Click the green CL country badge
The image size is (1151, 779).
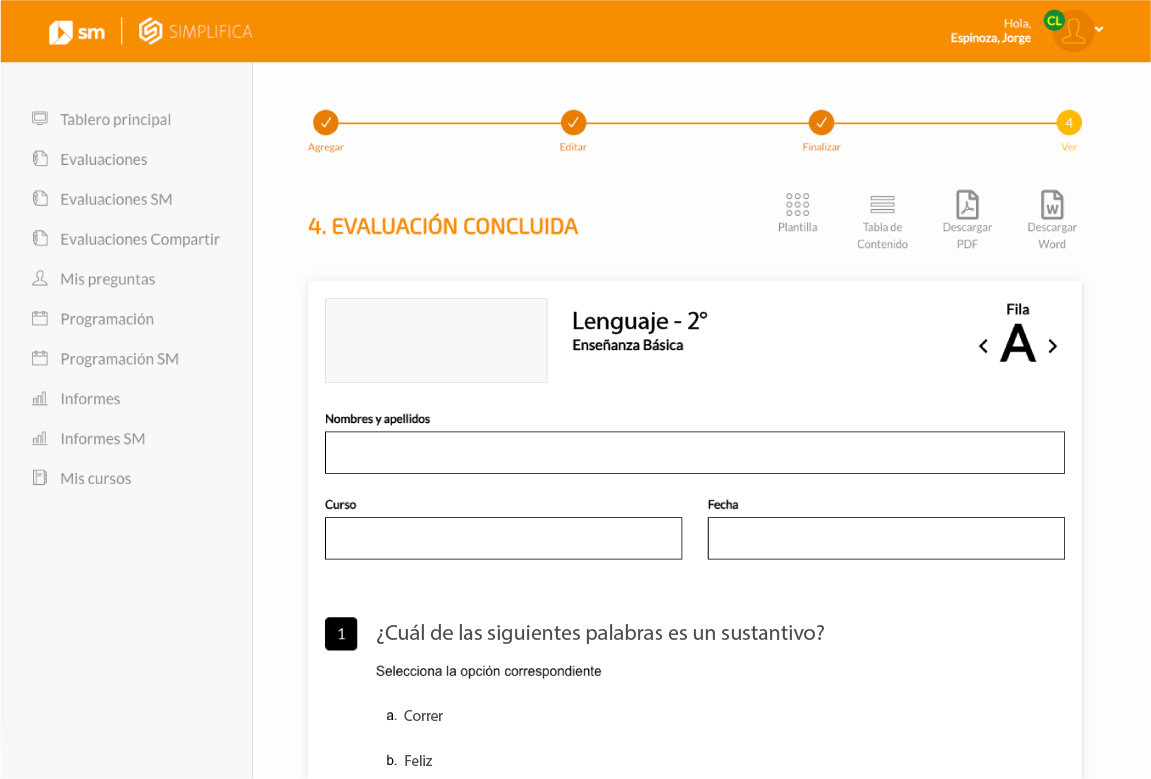tap(1055, 21)
